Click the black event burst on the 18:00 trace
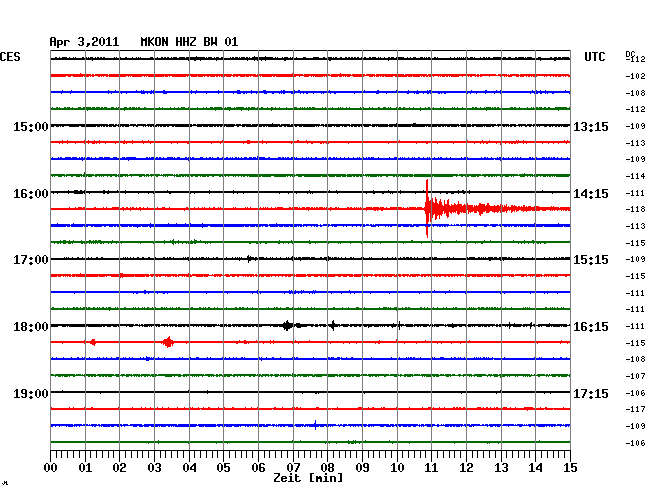The height and width of the screenshot is (494, 650). click(287, 325)
